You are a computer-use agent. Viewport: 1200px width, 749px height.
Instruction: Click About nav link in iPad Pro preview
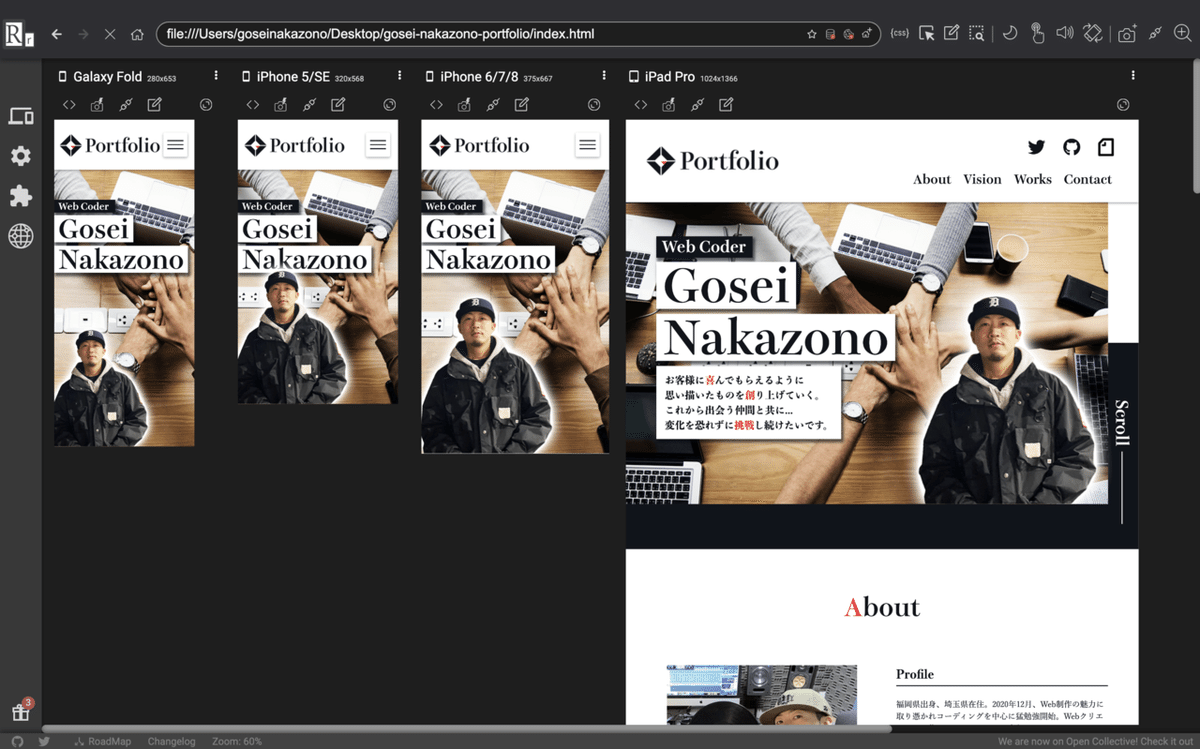(x=932, y=179)
